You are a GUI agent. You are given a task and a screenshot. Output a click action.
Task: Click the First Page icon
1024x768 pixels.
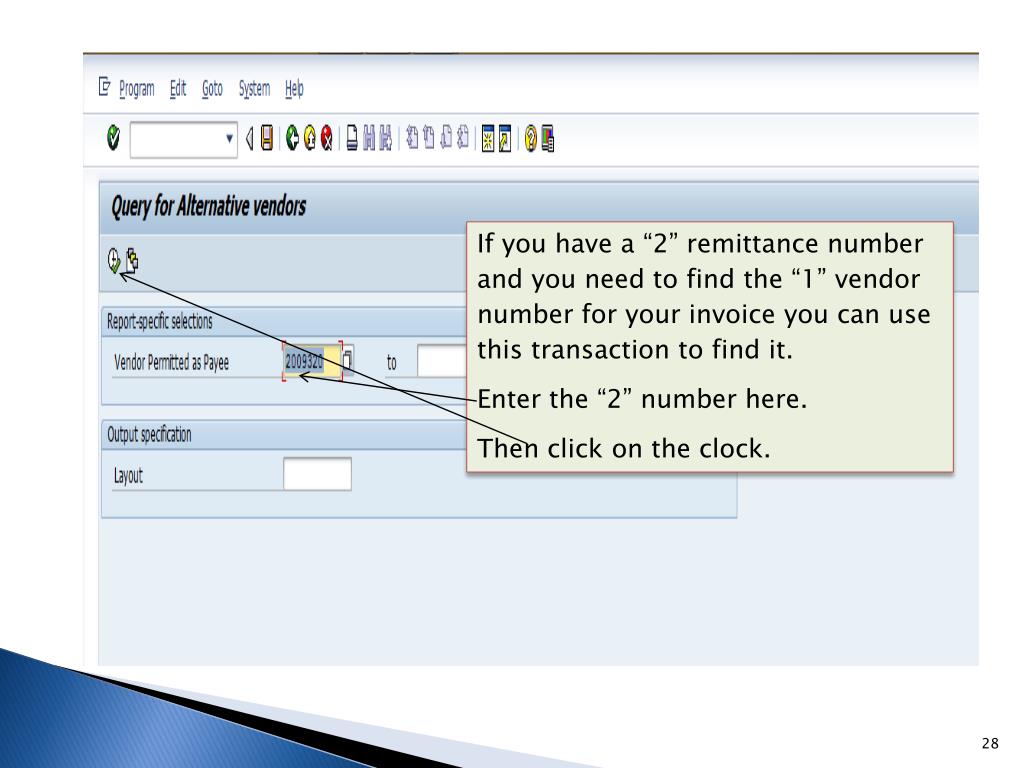tap(411, 138)
